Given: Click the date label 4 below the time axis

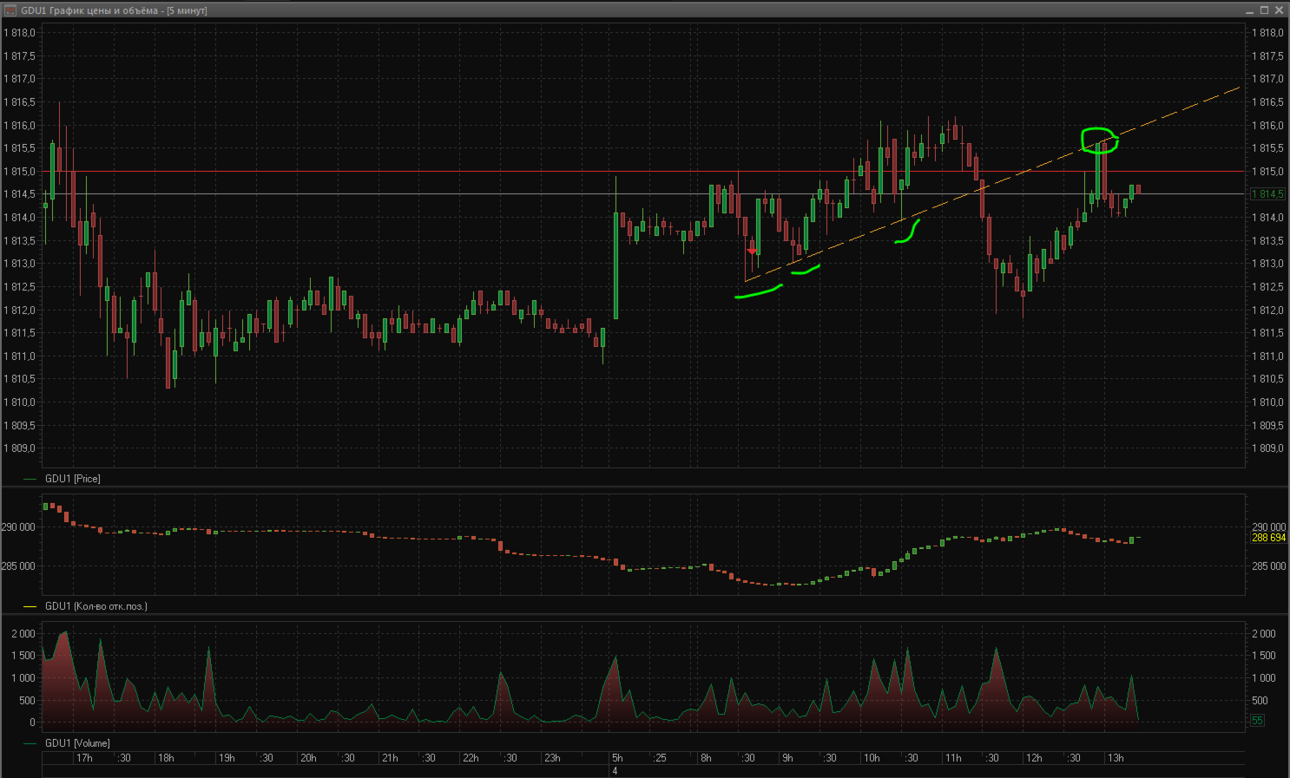Looking at the screenshot, I should [615, 771].
